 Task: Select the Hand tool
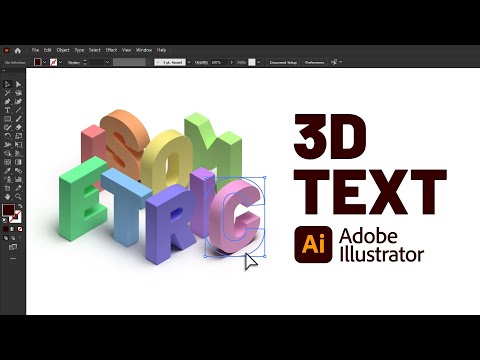pyautogui.click(x=7, y=197)
